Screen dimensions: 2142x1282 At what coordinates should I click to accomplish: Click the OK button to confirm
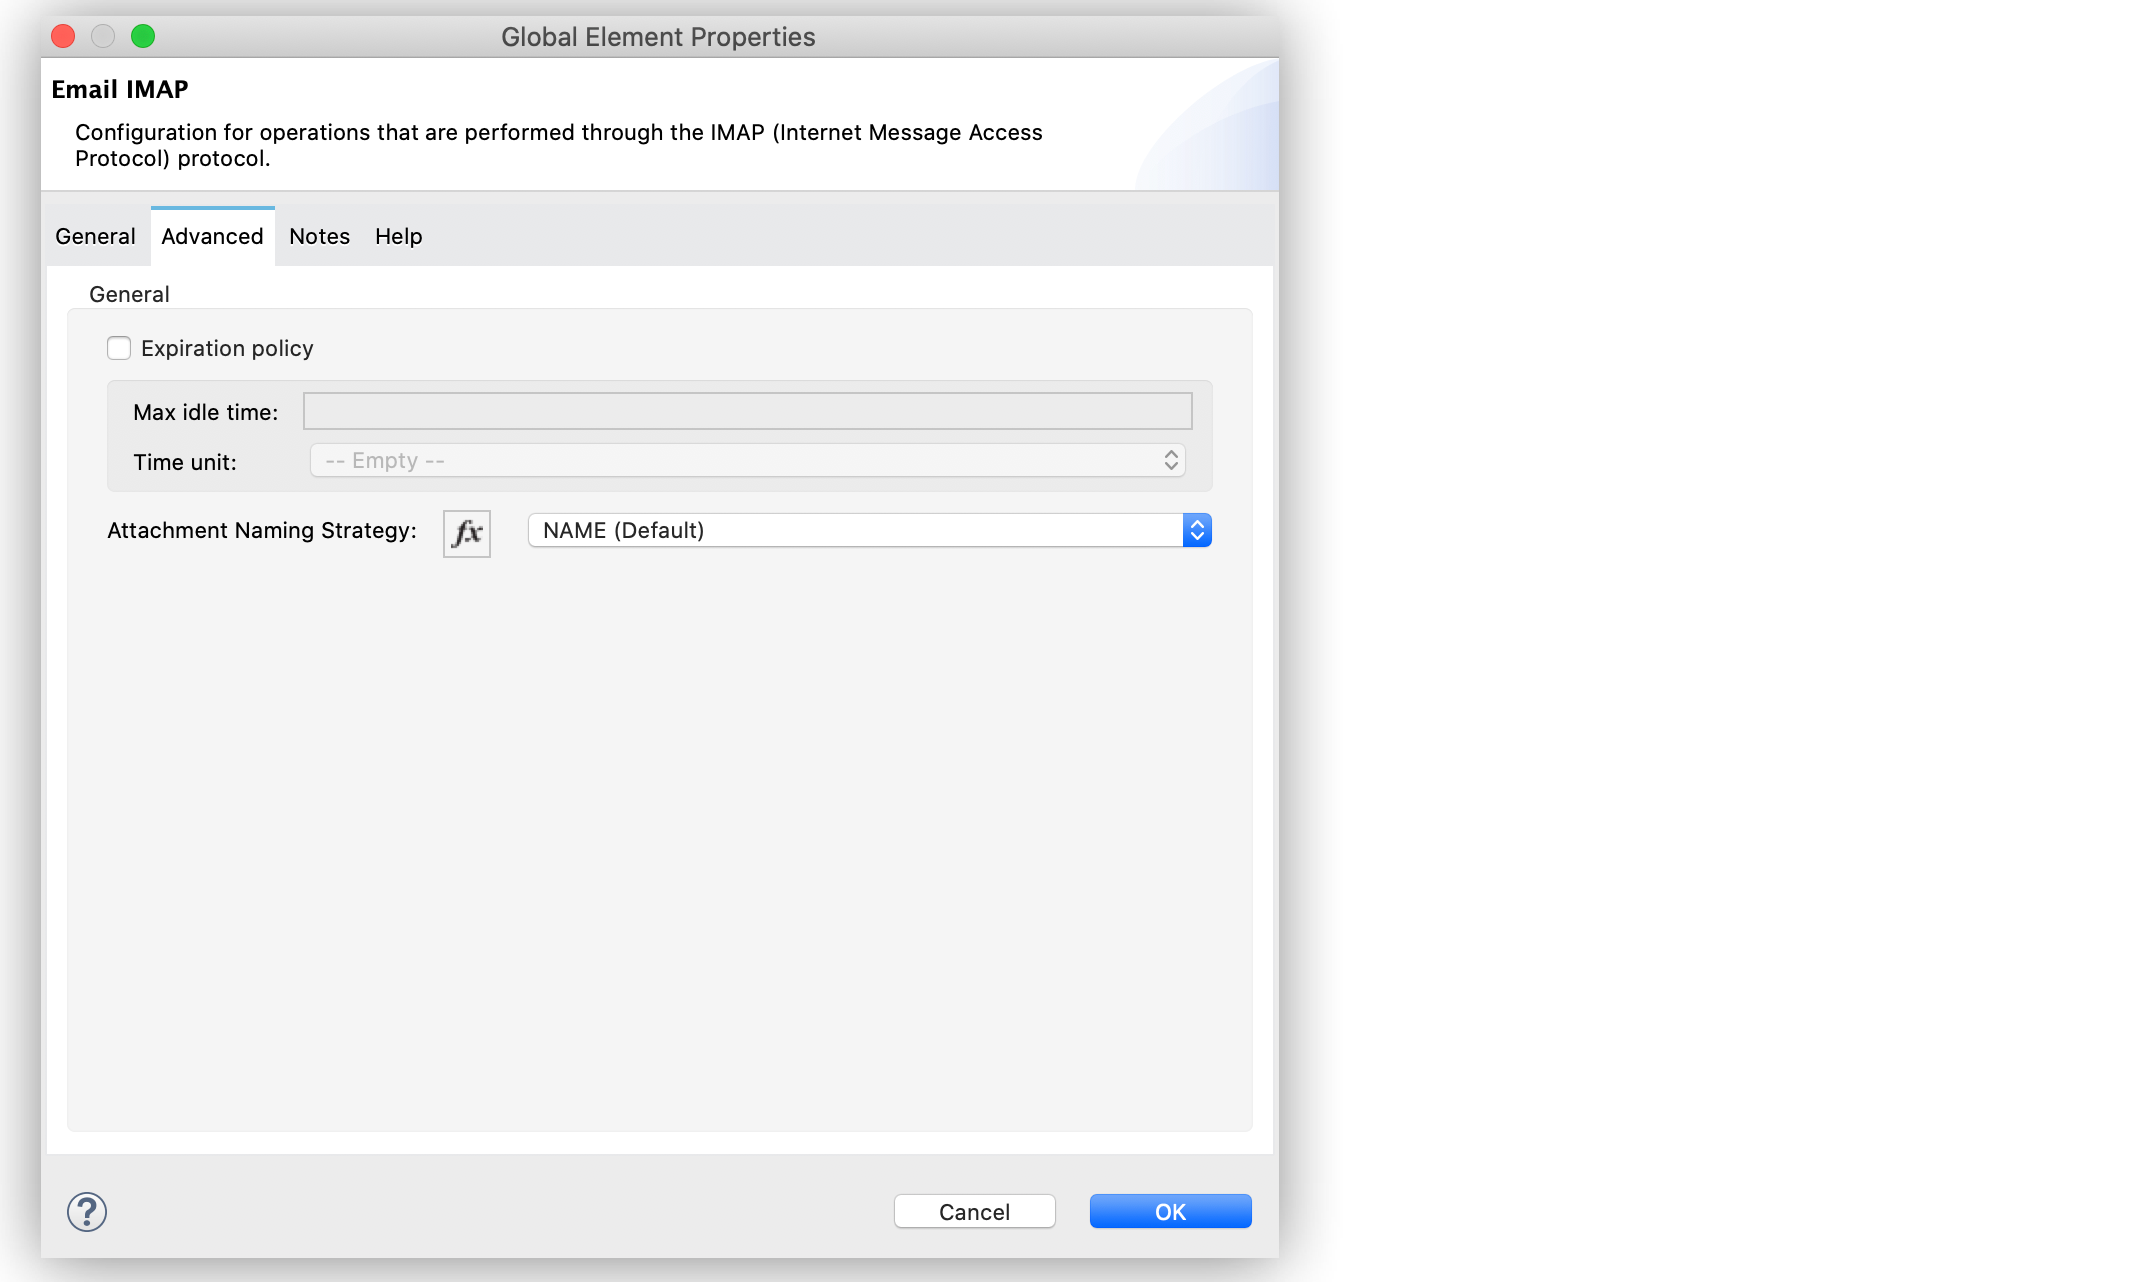(1170, 1210)
